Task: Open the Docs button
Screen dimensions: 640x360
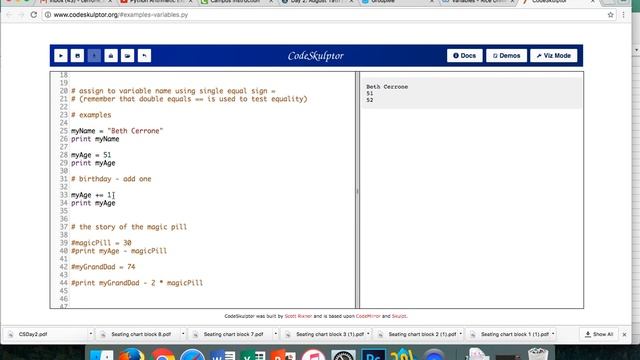Action: point(464,56)
